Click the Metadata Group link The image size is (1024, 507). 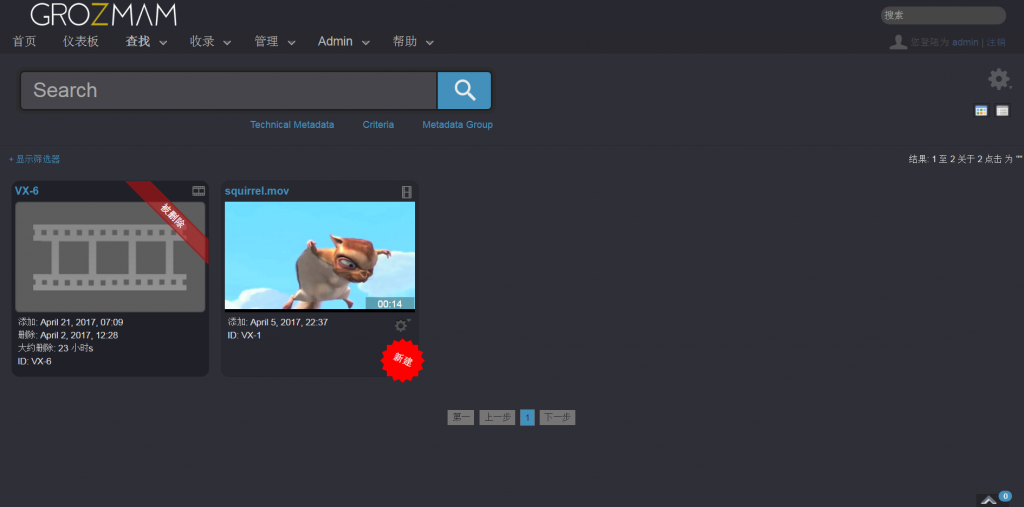point(457,125)
